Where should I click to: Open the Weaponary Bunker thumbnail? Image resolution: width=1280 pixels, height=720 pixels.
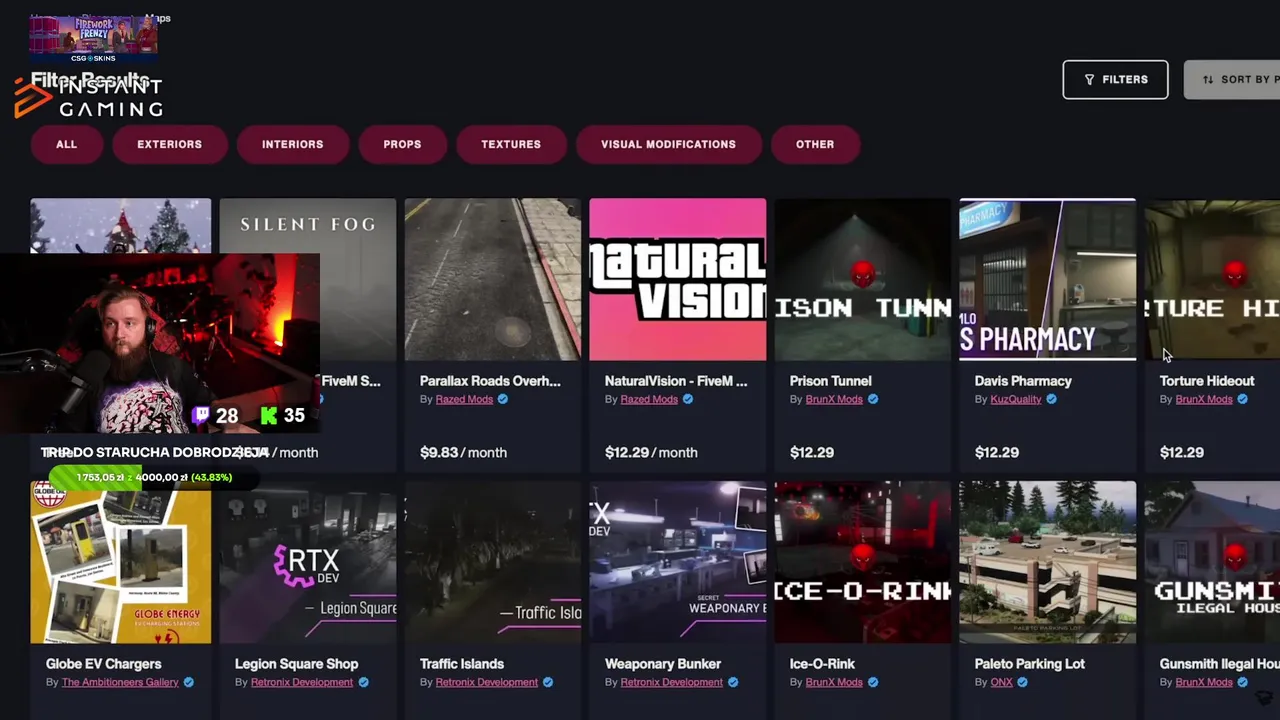coord(678,562)
